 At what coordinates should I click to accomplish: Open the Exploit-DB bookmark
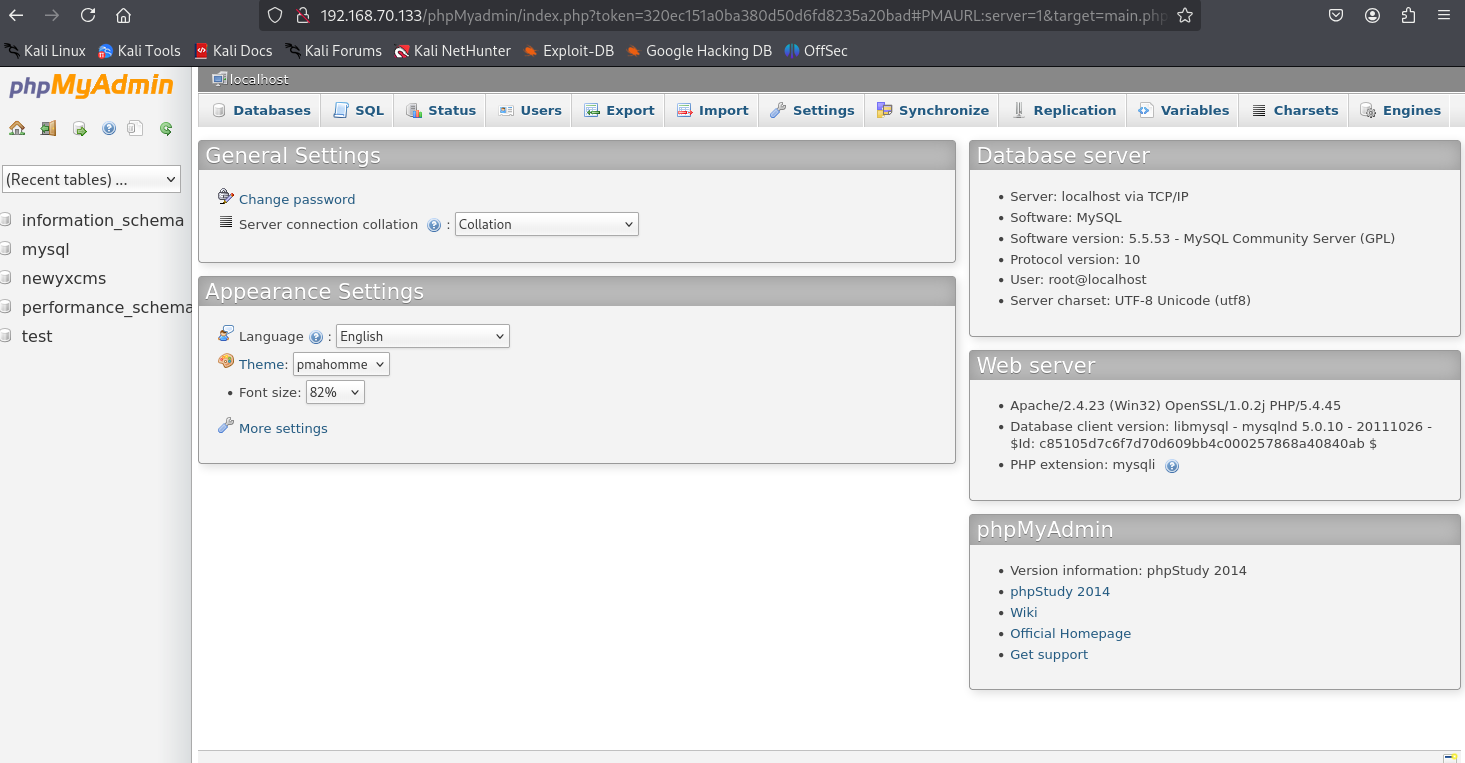pyautogui.click(x=568, y=50)
